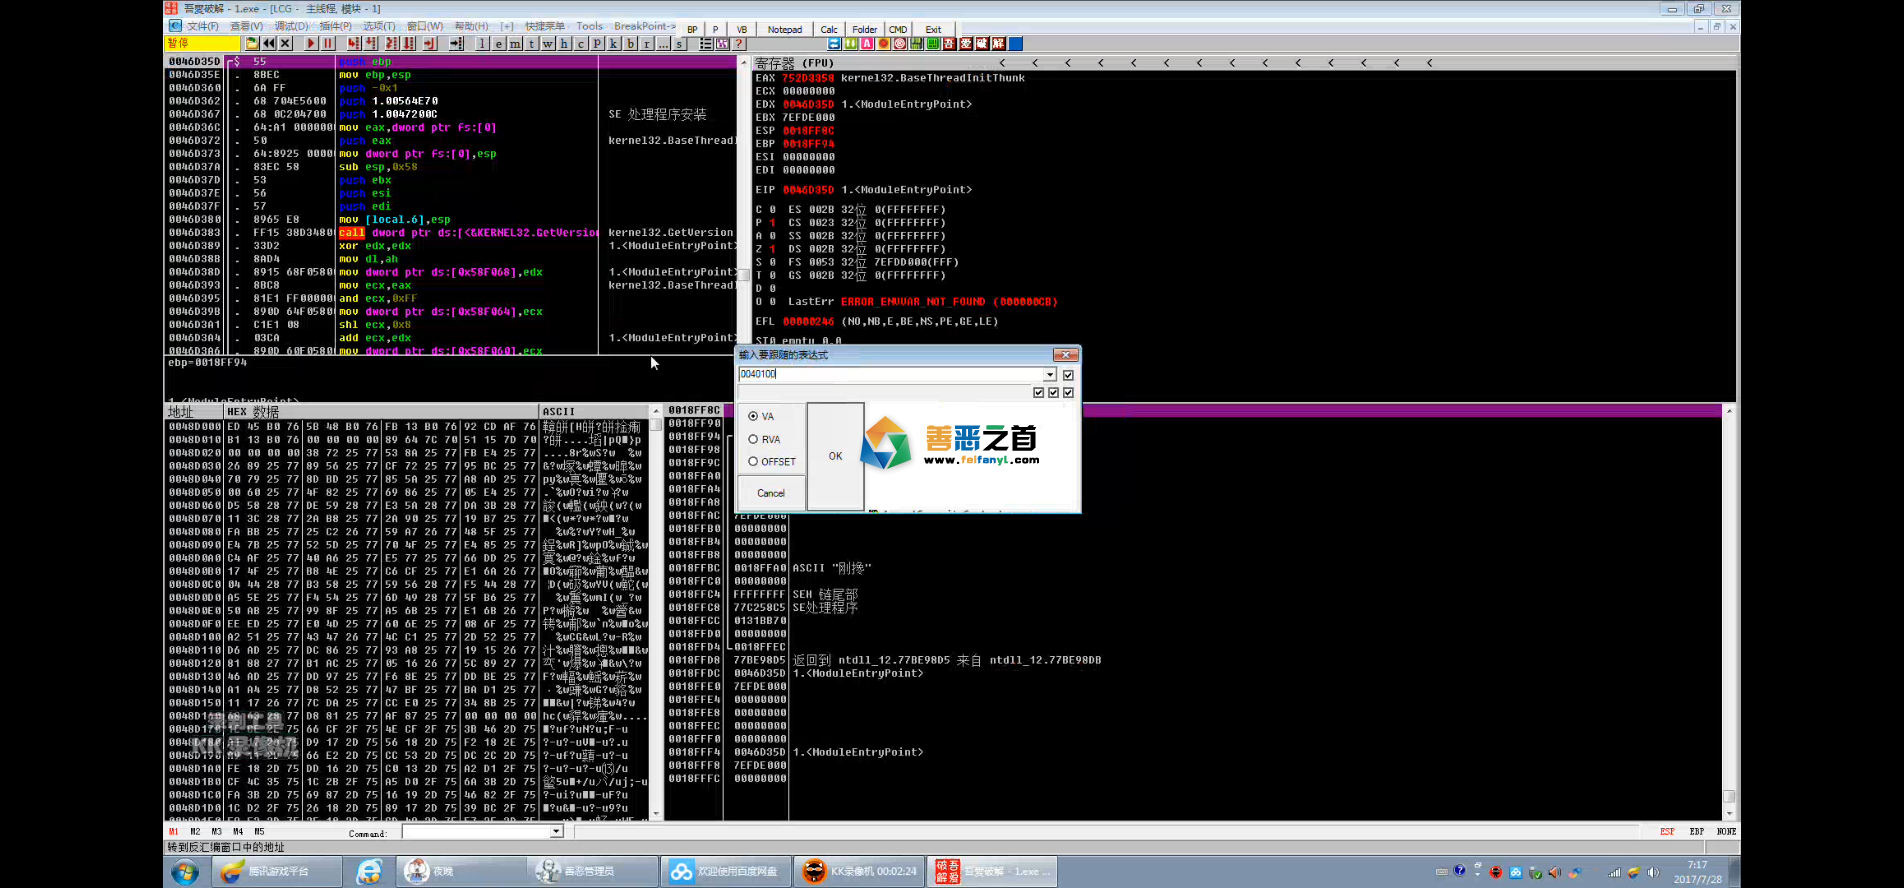Click the red question mark help icon
The width and height of the screenshot is (1904, 888).
[739, 44]
